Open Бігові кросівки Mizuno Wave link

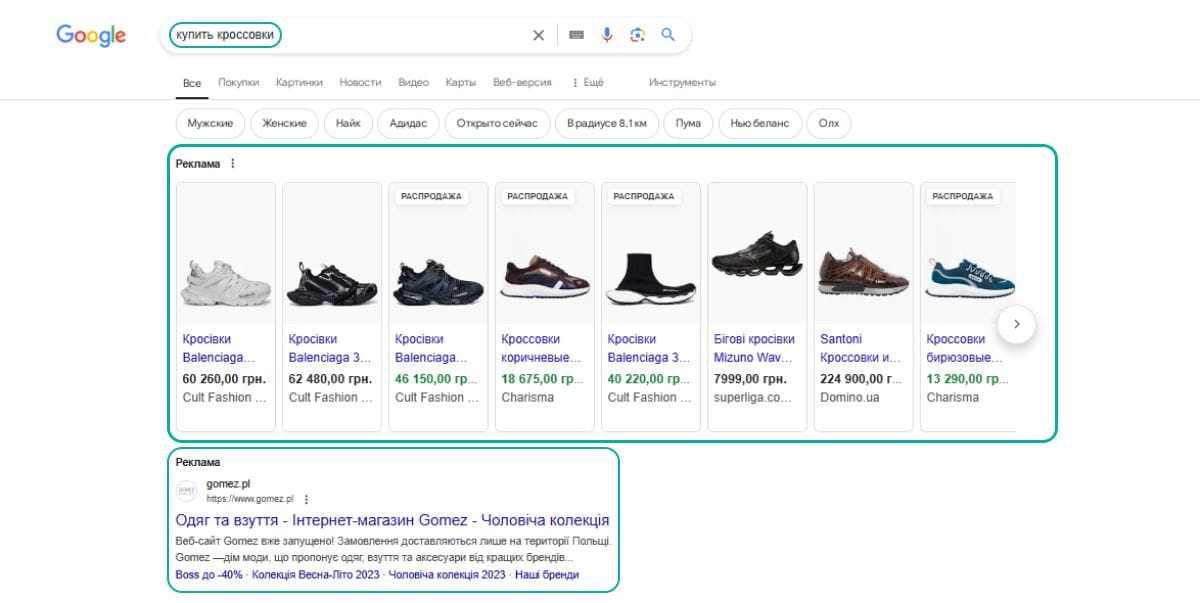pyautogui.click(x=754, y=348)
